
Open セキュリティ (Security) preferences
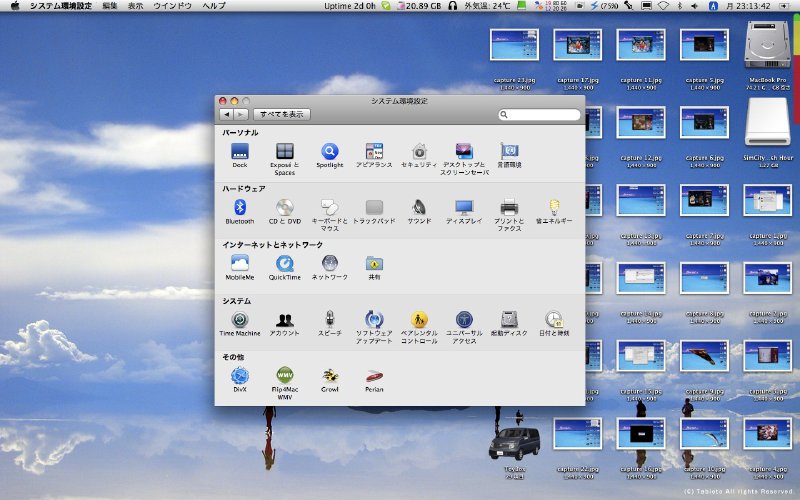pos(419,152)
